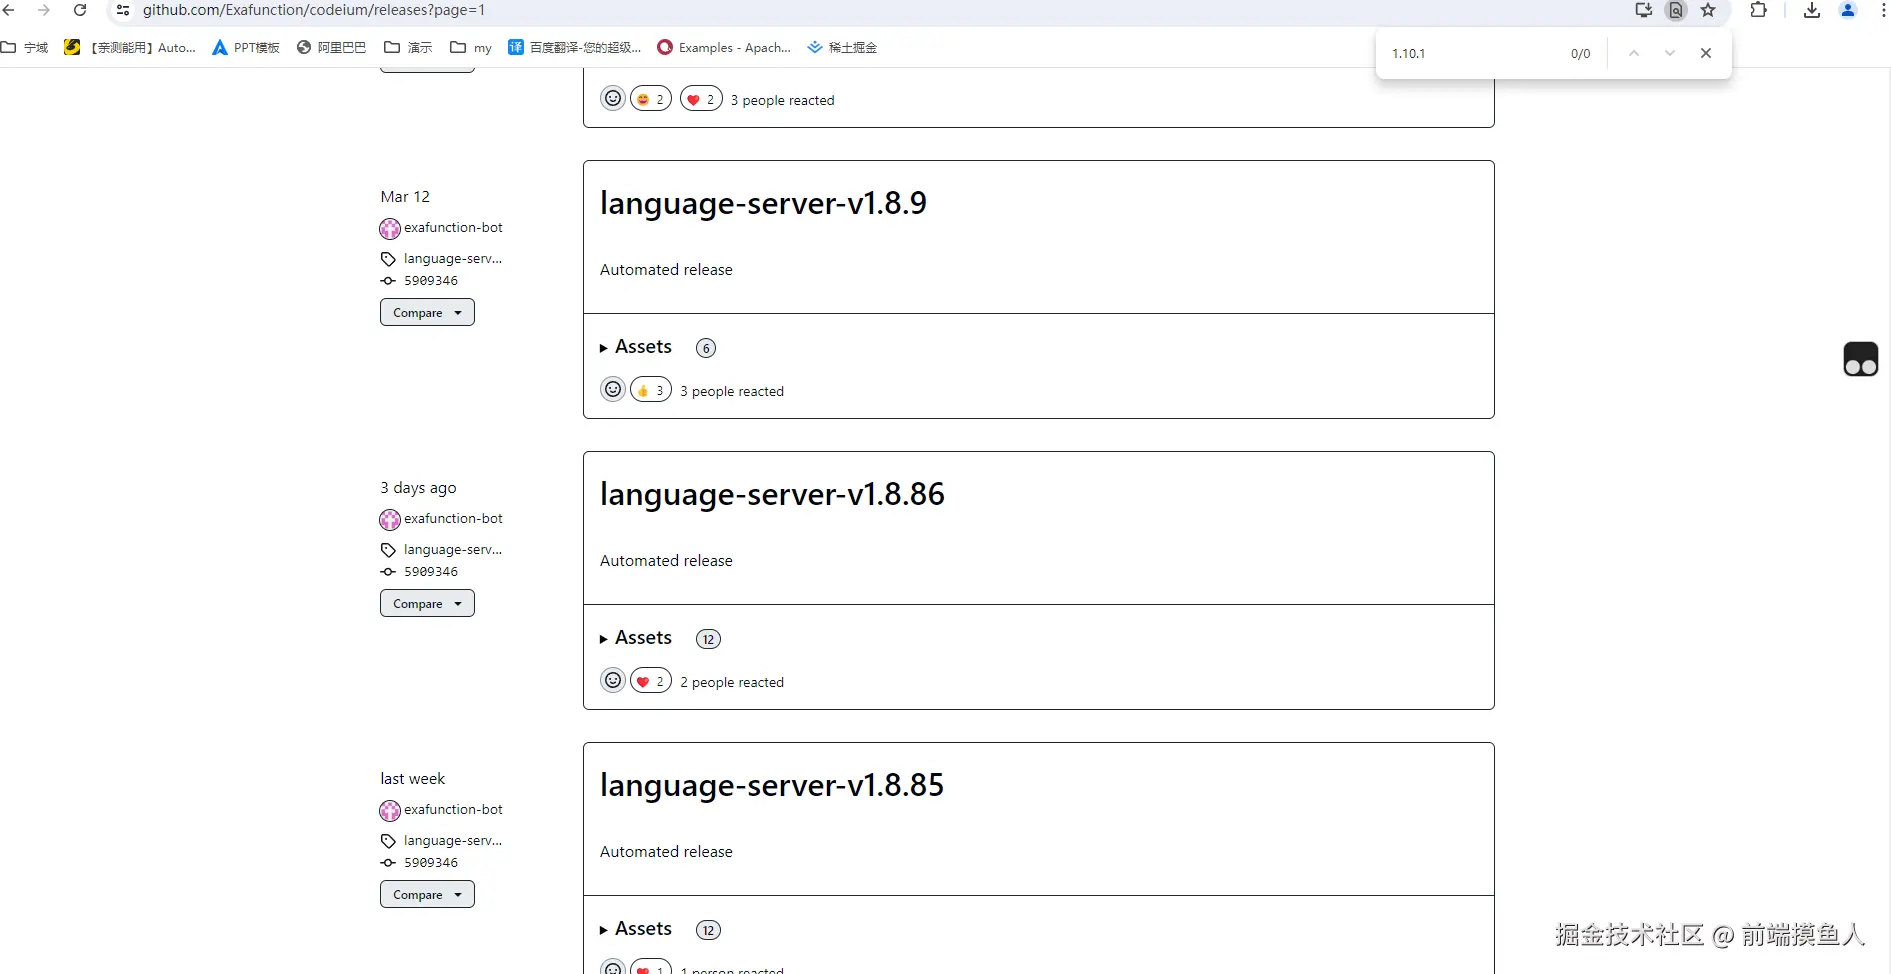Toggle thumbs-up reaction on v1.8.9 release
The width and height of the screenshot is (1891, 974).
click(x=651, y=390)
